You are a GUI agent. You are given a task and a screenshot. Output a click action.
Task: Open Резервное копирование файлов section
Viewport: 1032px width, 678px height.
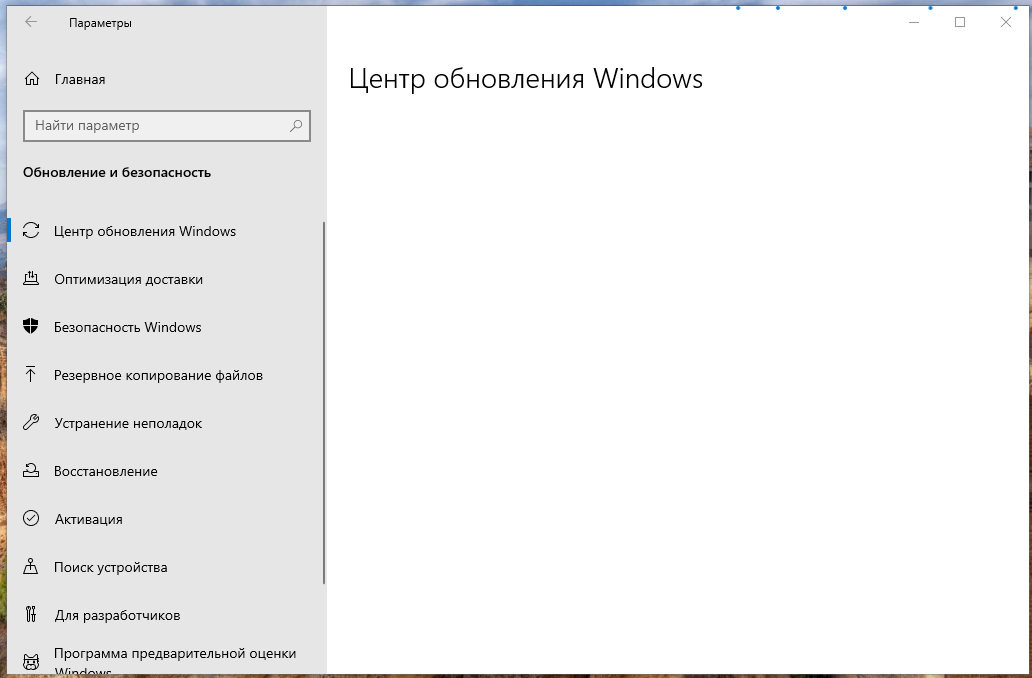tap(159, 375)
